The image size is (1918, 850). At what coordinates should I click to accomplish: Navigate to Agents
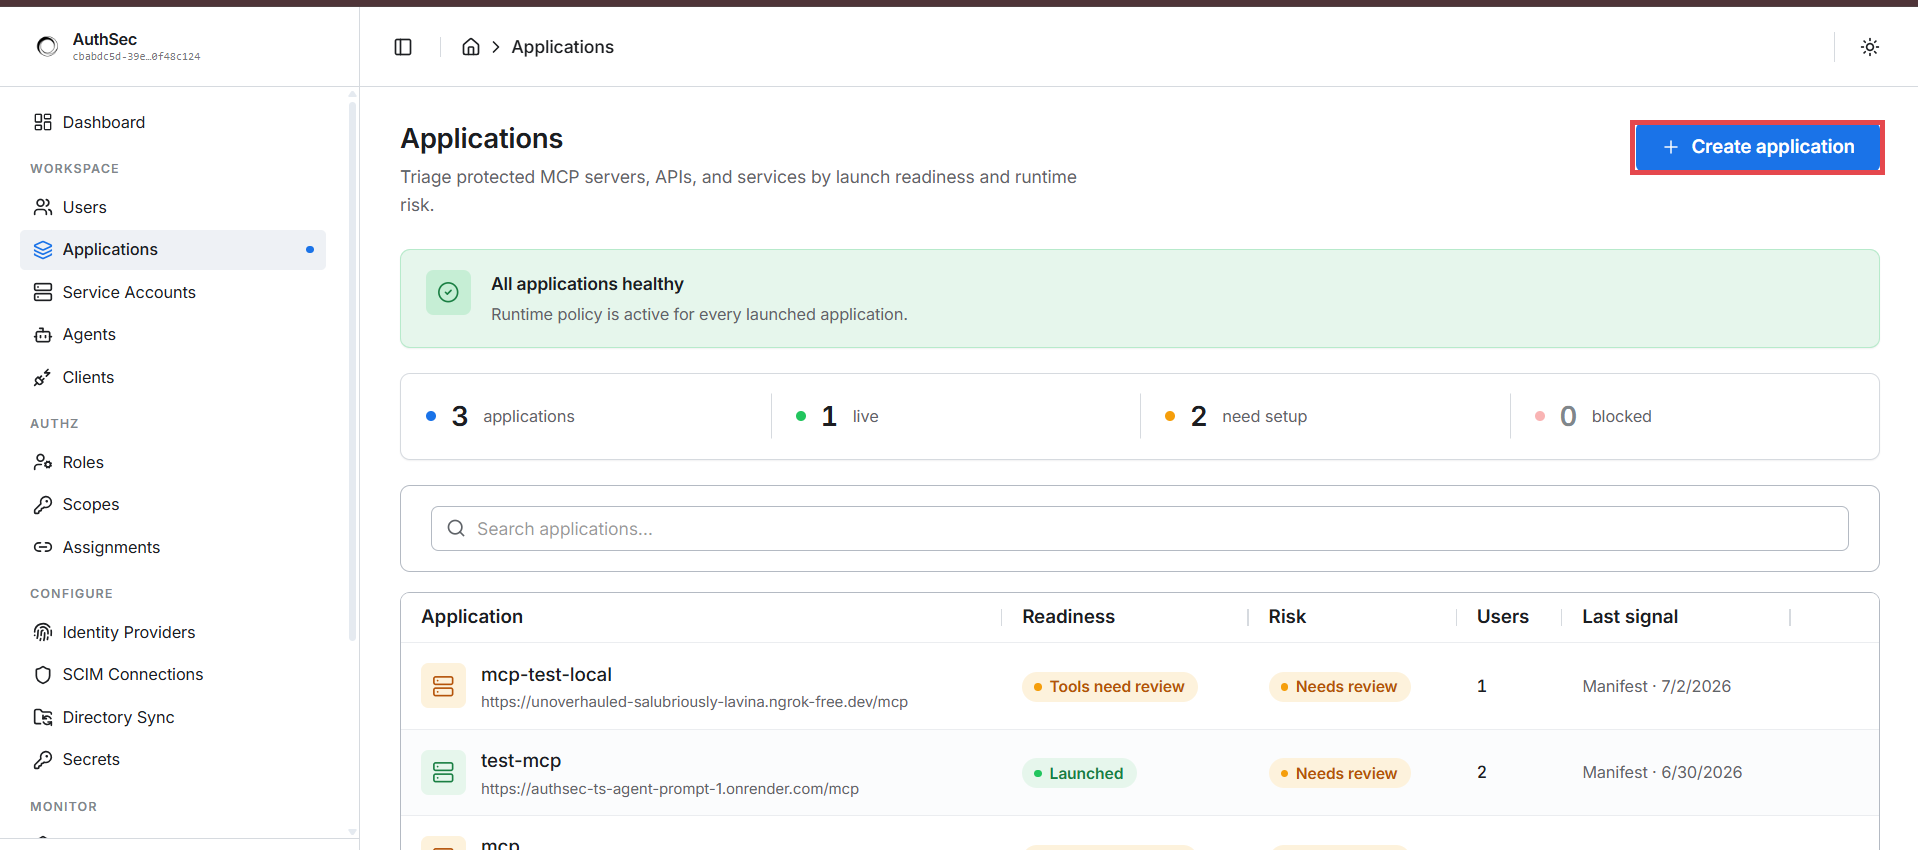pyautogui.click(x=173, y=335)
